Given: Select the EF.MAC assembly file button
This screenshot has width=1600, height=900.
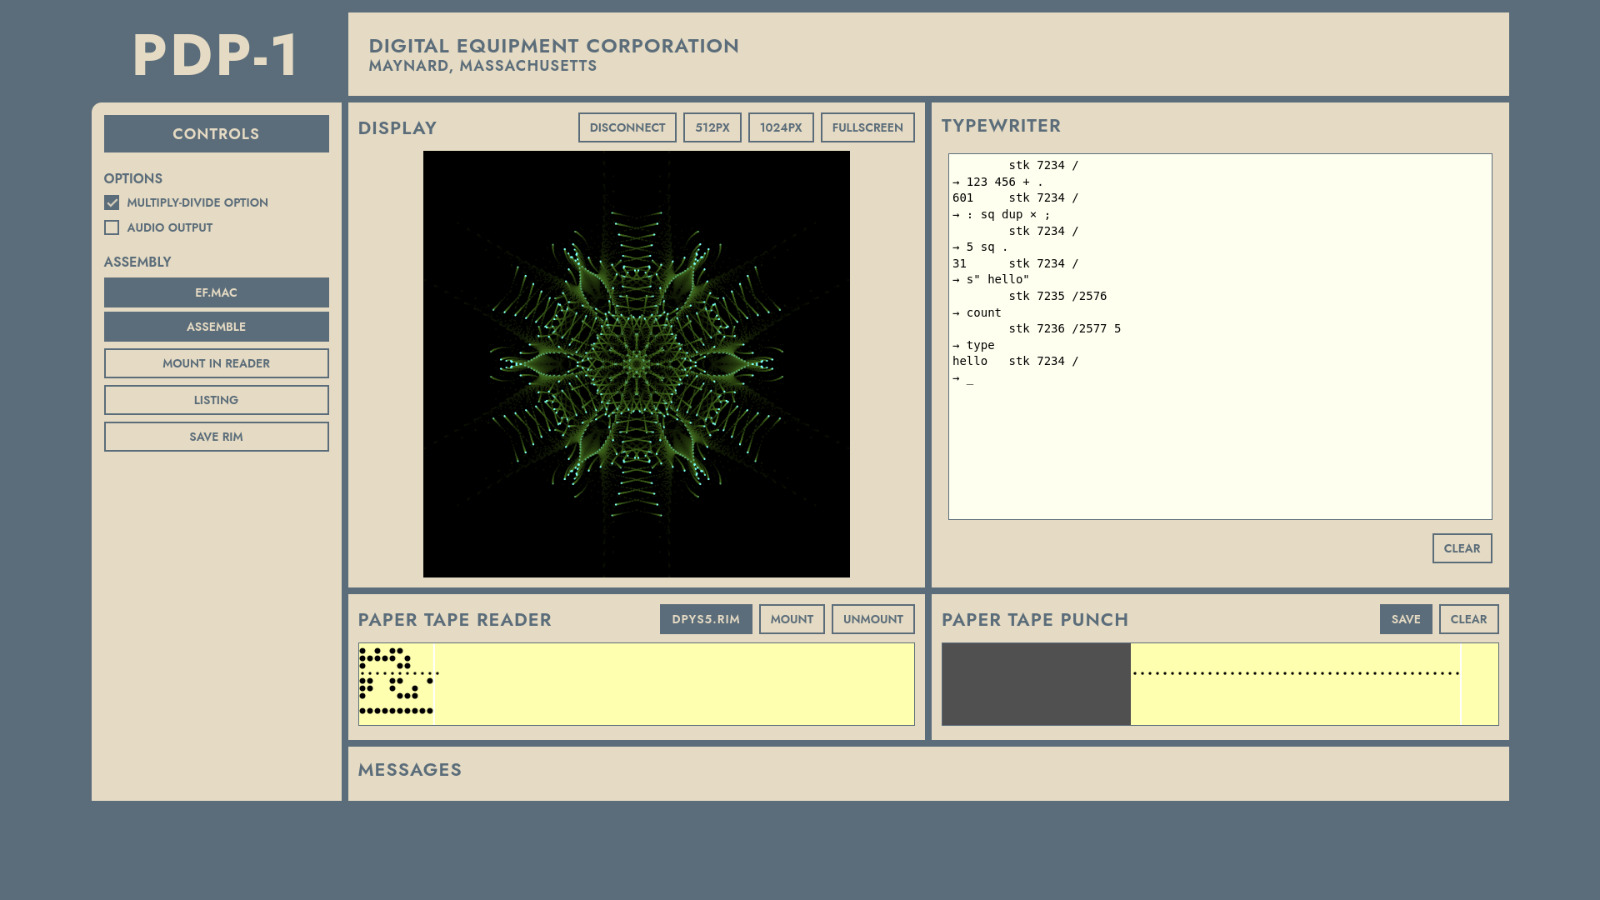Looking at the screenshot, I should click(216, 293).
